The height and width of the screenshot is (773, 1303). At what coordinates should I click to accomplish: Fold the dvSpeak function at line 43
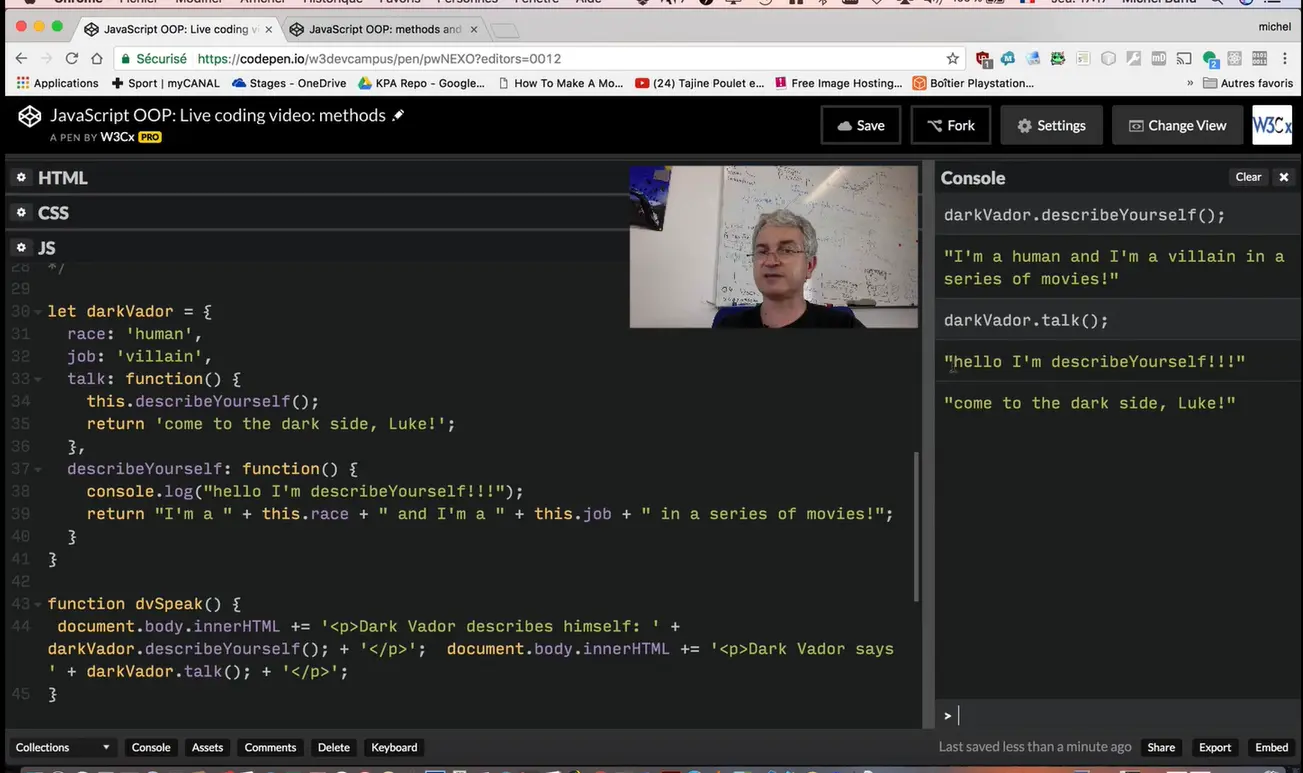(x=38, y=605)
